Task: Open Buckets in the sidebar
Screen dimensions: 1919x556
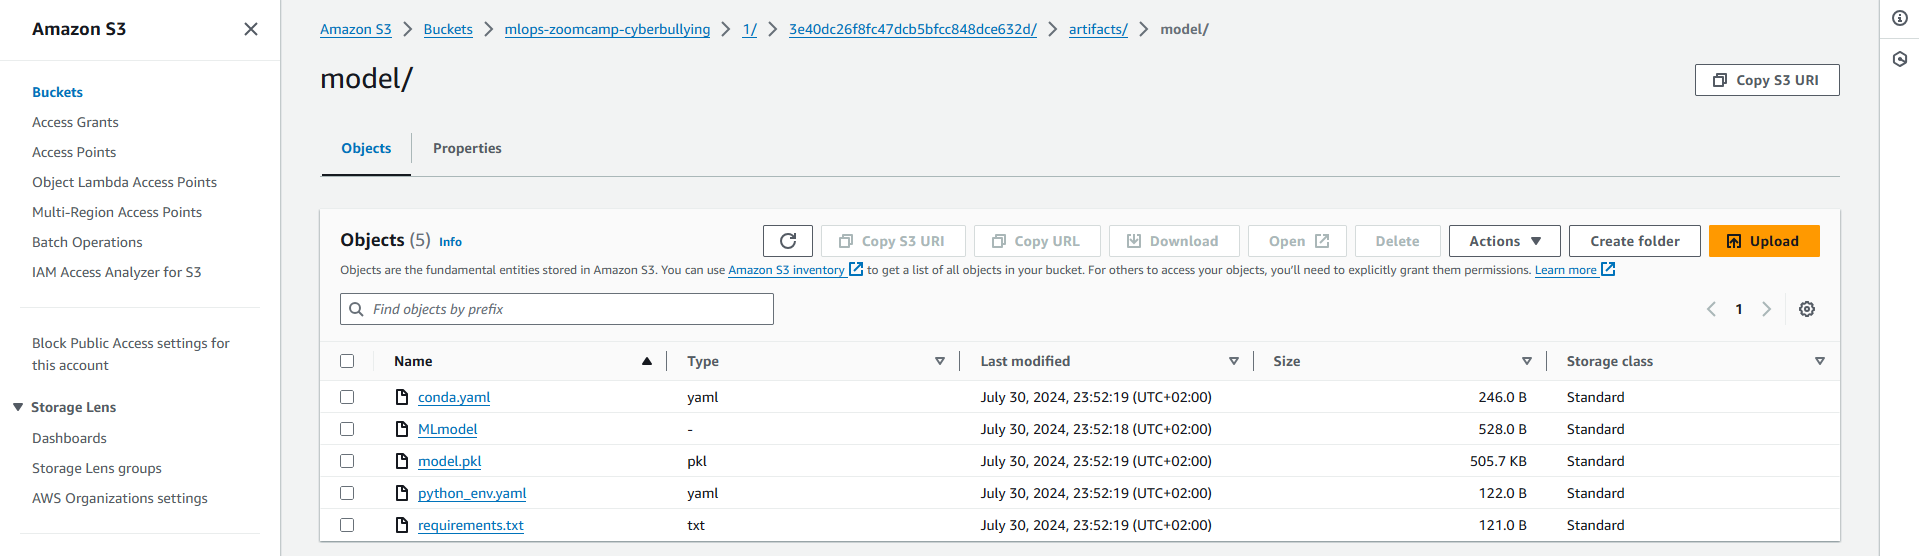Action: (57, 92)
